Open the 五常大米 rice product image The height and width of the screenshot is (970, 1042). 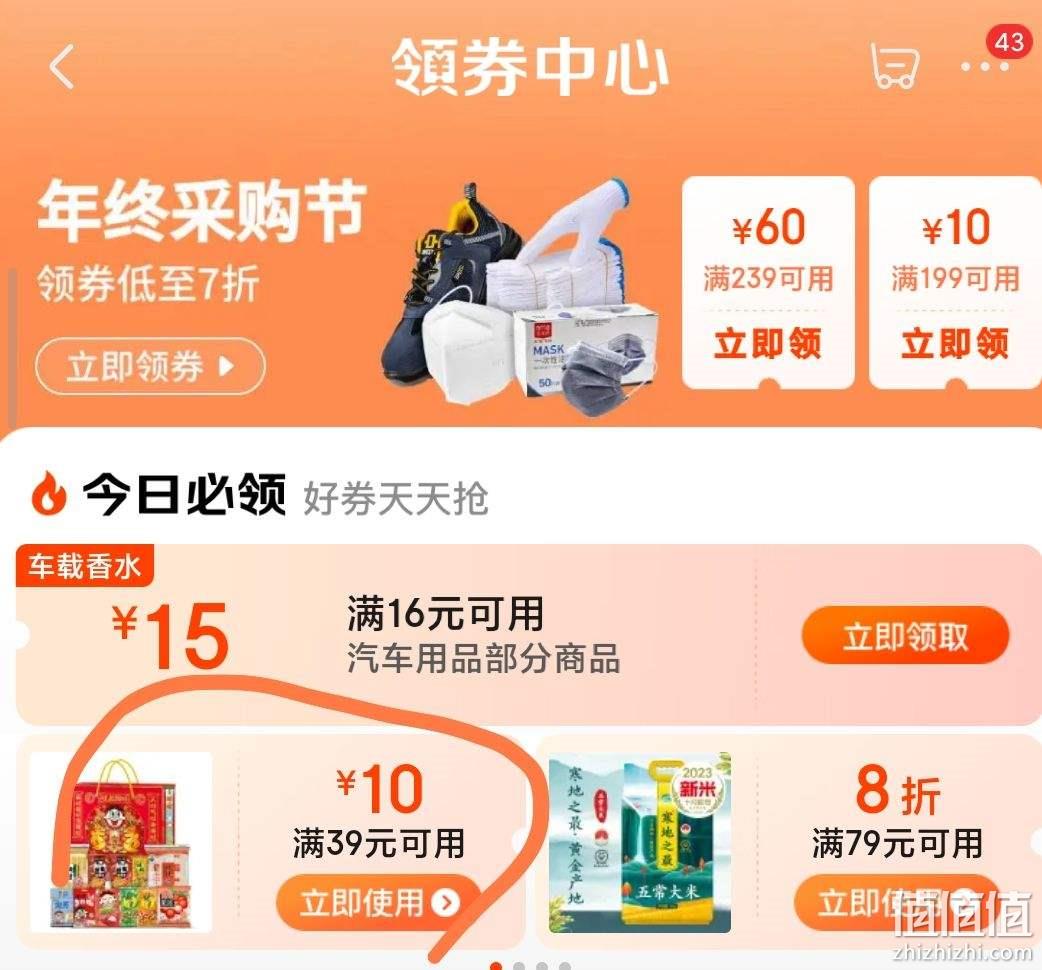pos(640,842)
